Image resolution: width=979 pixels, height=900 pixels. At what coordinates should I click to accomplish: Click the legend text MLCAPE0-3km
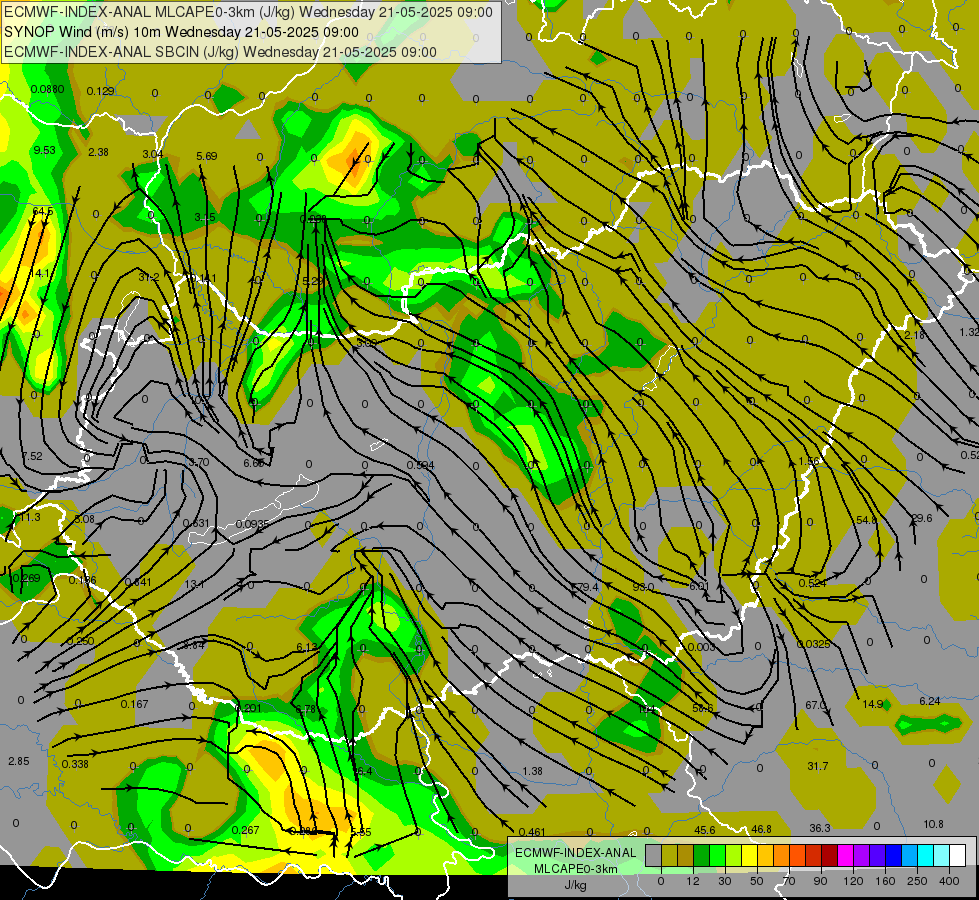point(575,869)
